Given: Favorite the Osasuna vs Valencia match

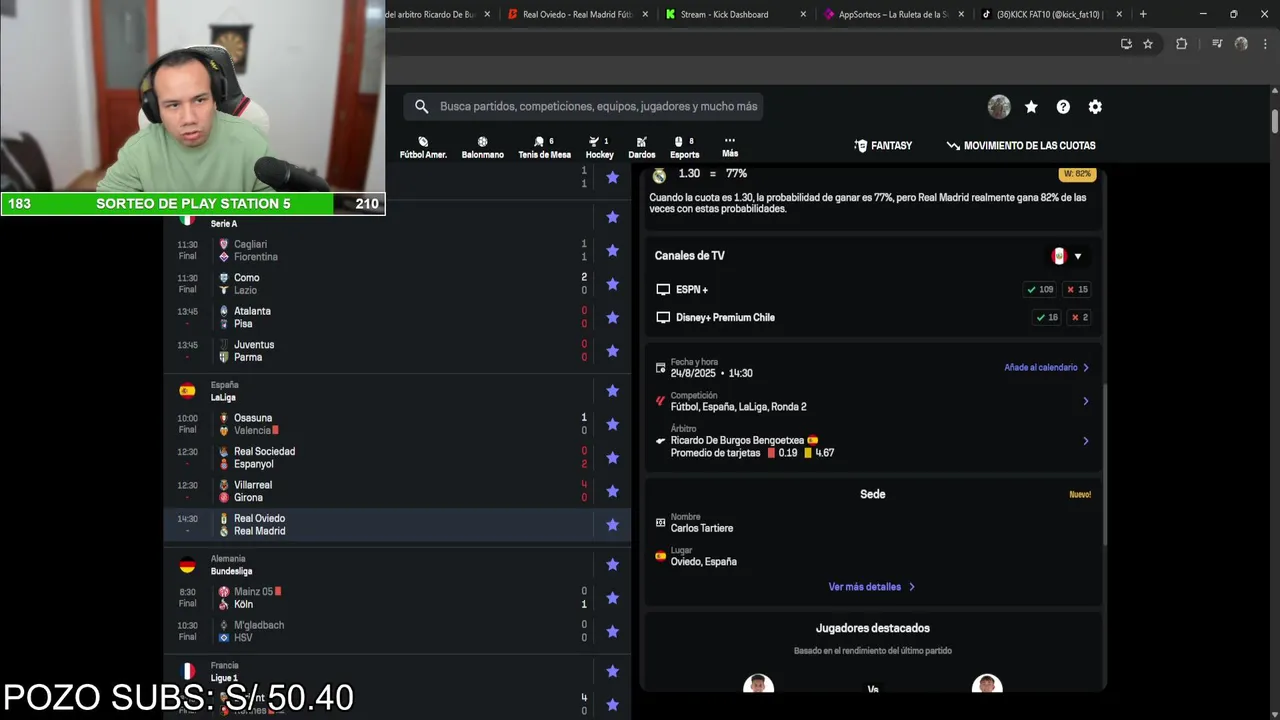Looking at the screenshot, I should click(x=612, y=424).
